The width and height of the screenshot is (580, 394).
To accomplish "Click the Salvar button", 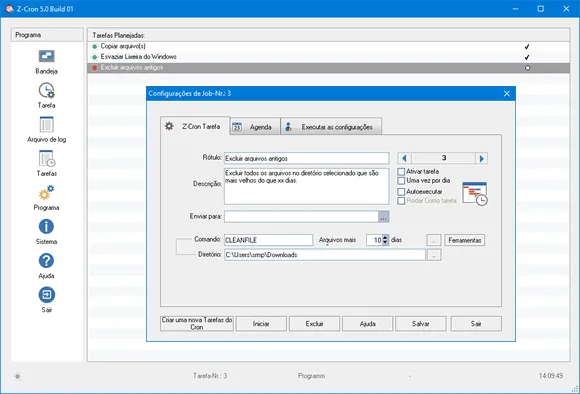I will [x=421, y=324].
